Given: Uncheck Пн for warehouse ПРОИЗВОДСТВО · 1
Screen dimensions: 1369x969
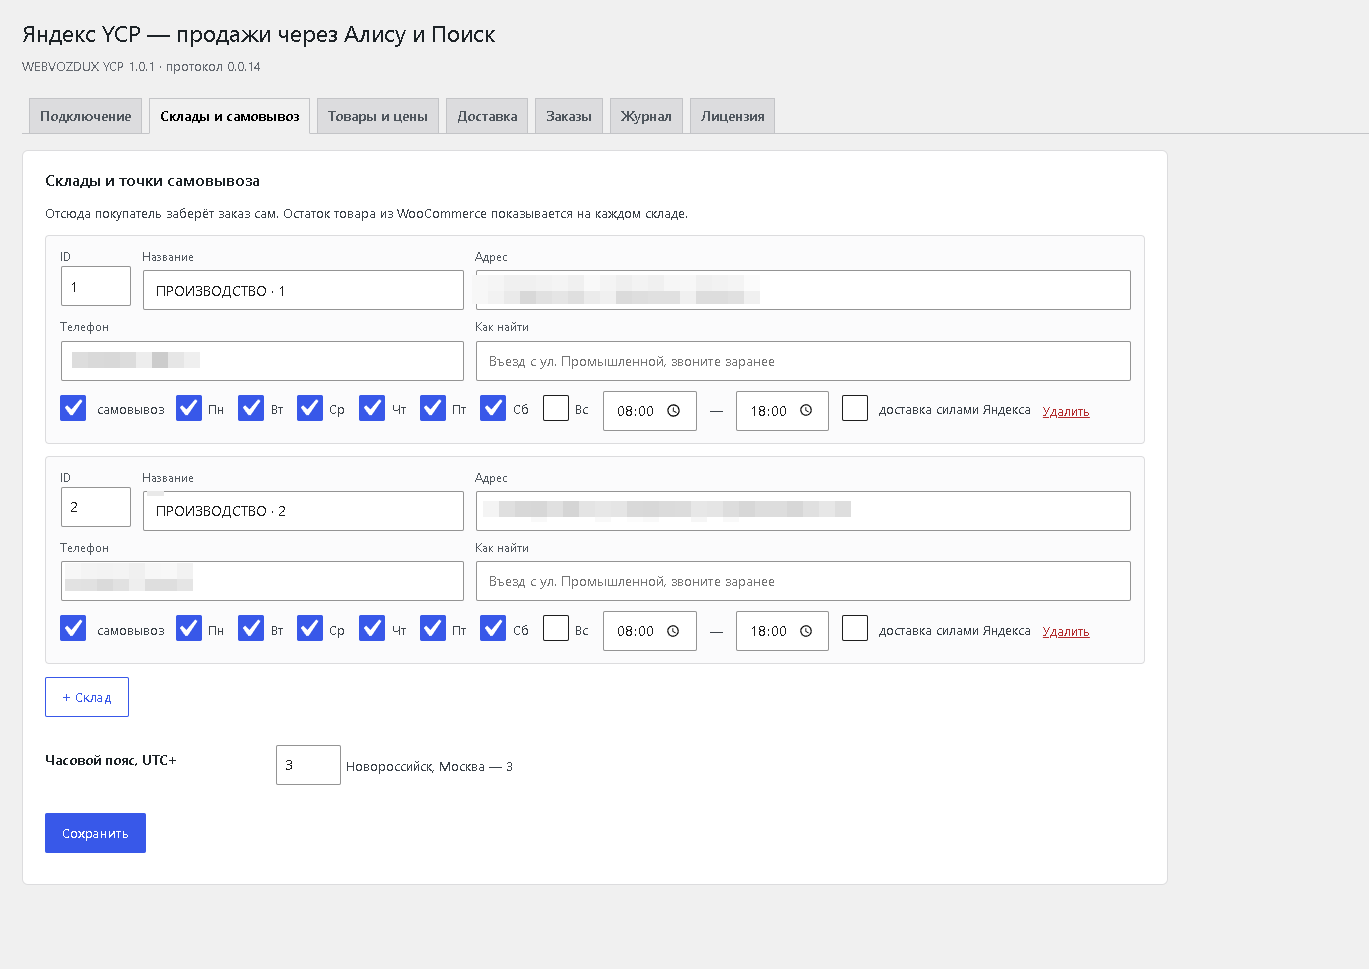Looking at the screenshot, I should tap(189, 408).
